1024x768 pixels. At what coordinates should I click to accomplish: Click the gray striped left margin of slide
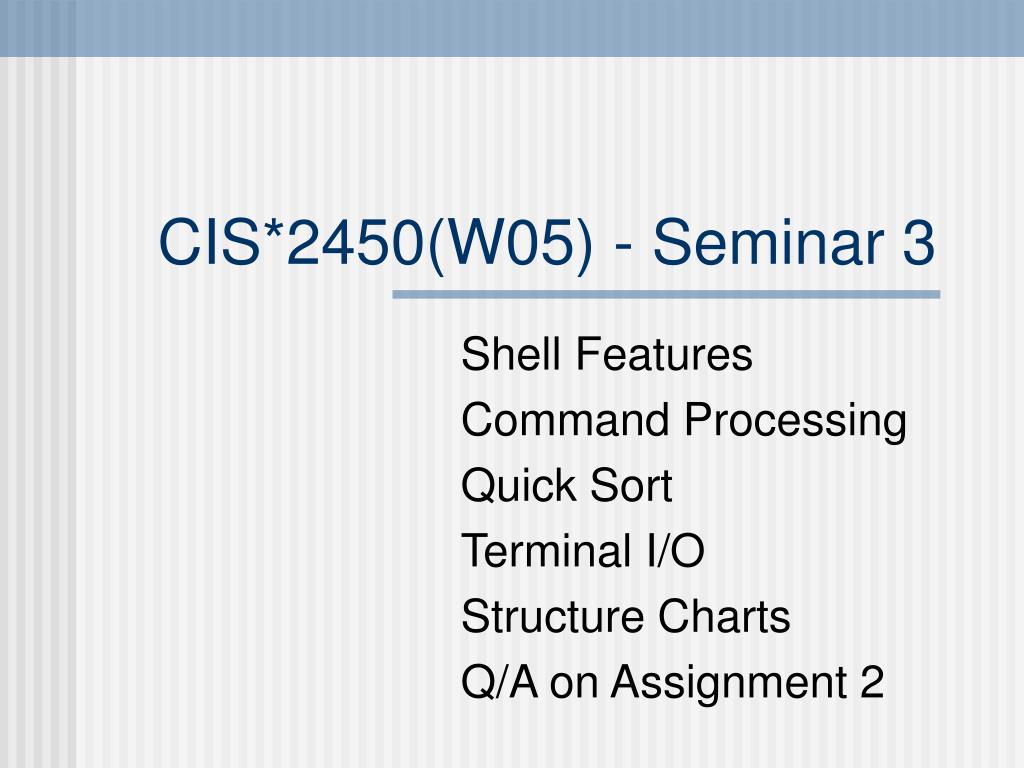coord(38,411)
